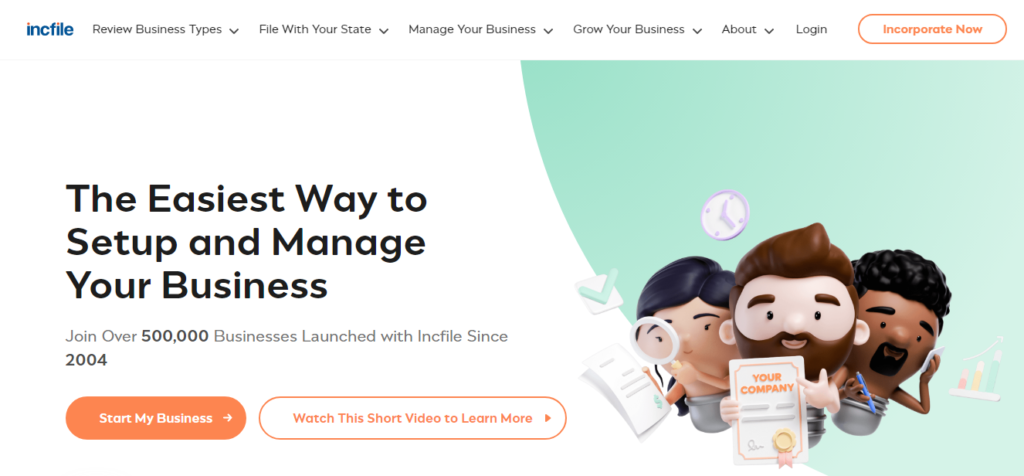Expand the Grow Your Business chevron
1024x476 pixels.
pos(697,31)
